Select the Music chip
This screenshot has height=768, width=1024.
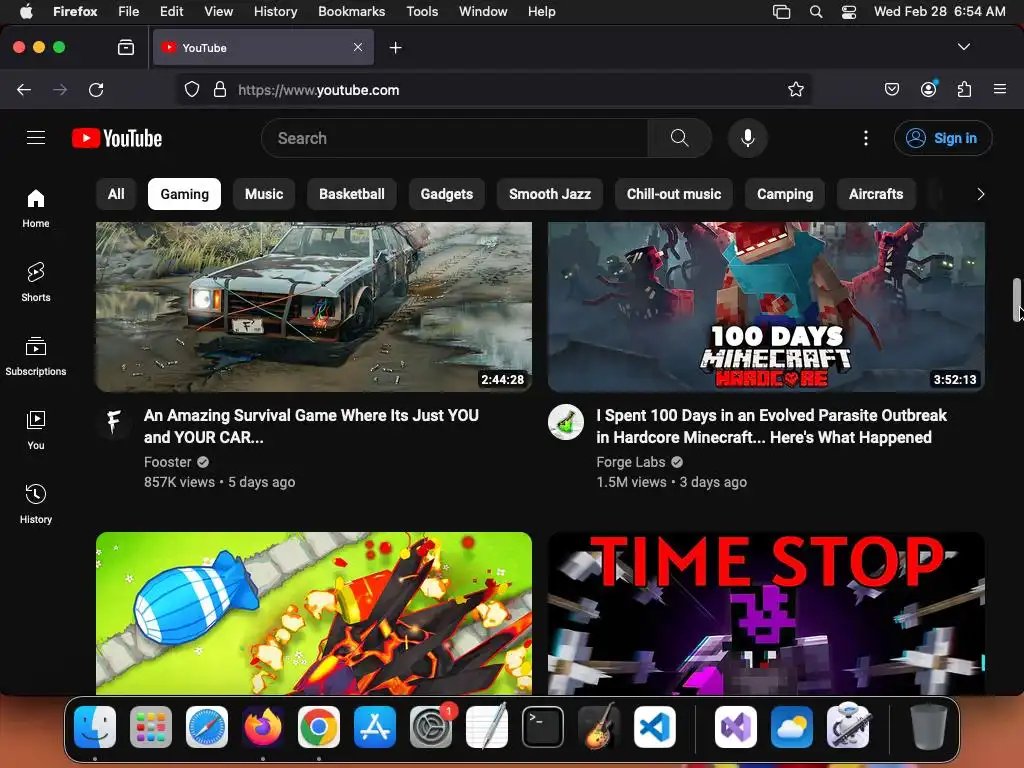click(264, 194)
